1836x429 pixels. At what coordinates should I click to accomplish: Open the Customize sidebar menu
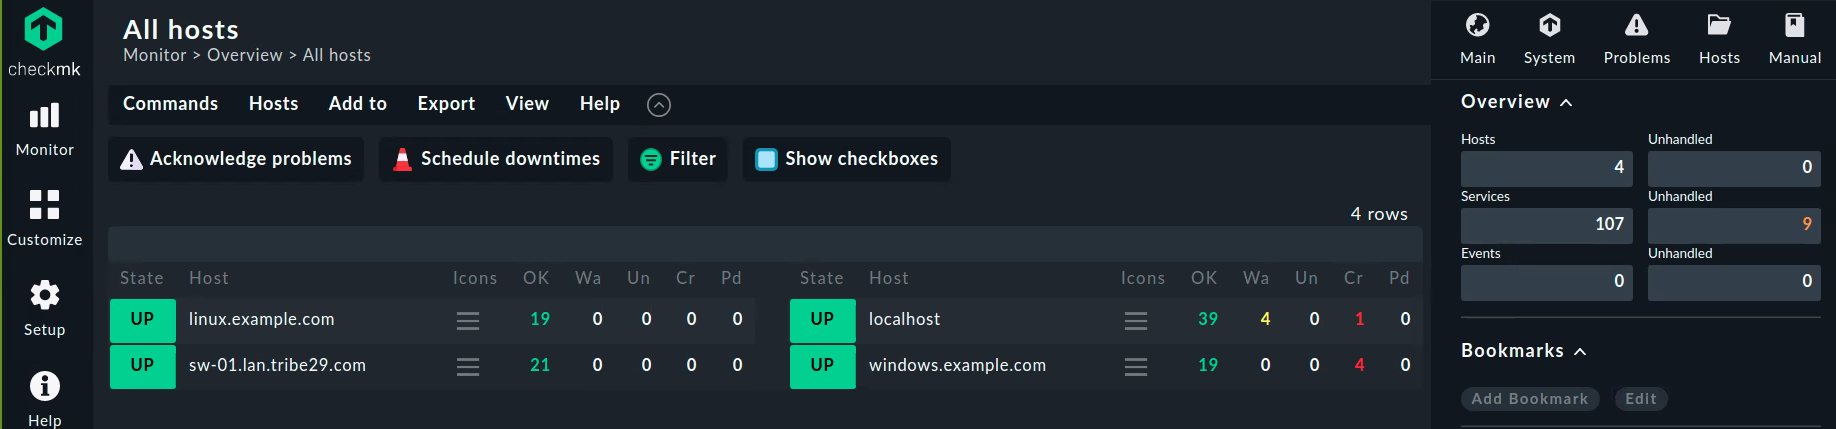click(x=44, y=218)
